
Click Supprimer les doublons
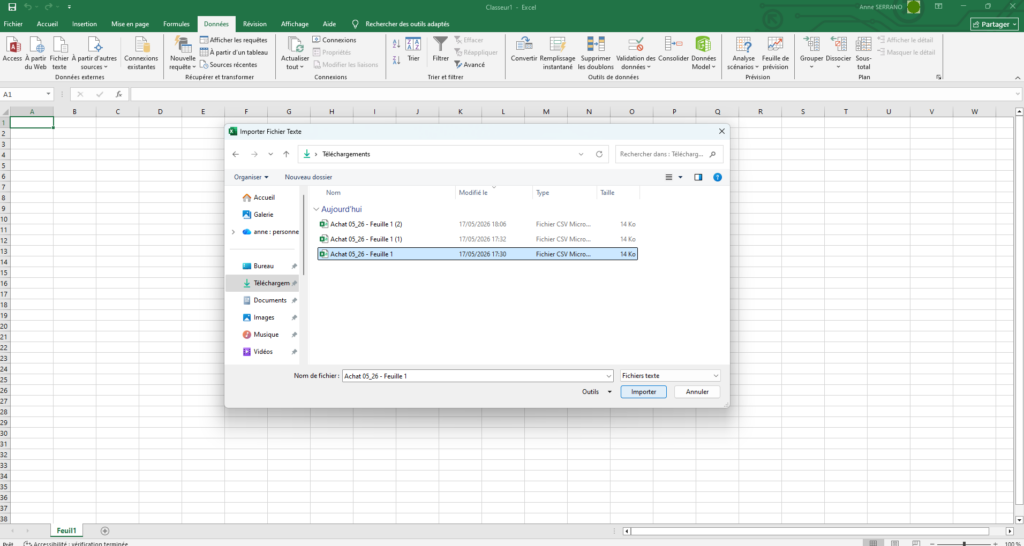(x=596, y=54)
